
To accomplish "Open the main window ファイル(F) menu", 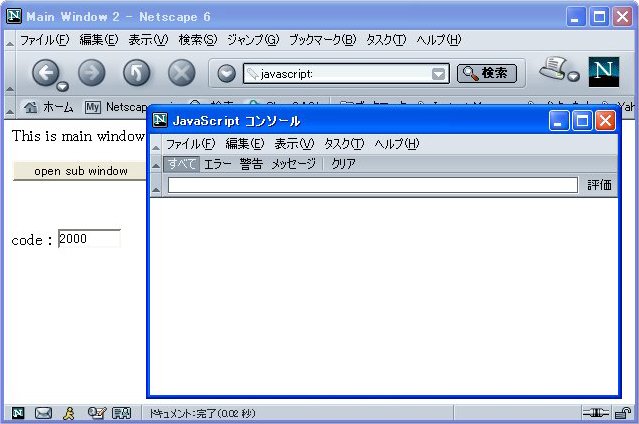I will coord(45,40).
